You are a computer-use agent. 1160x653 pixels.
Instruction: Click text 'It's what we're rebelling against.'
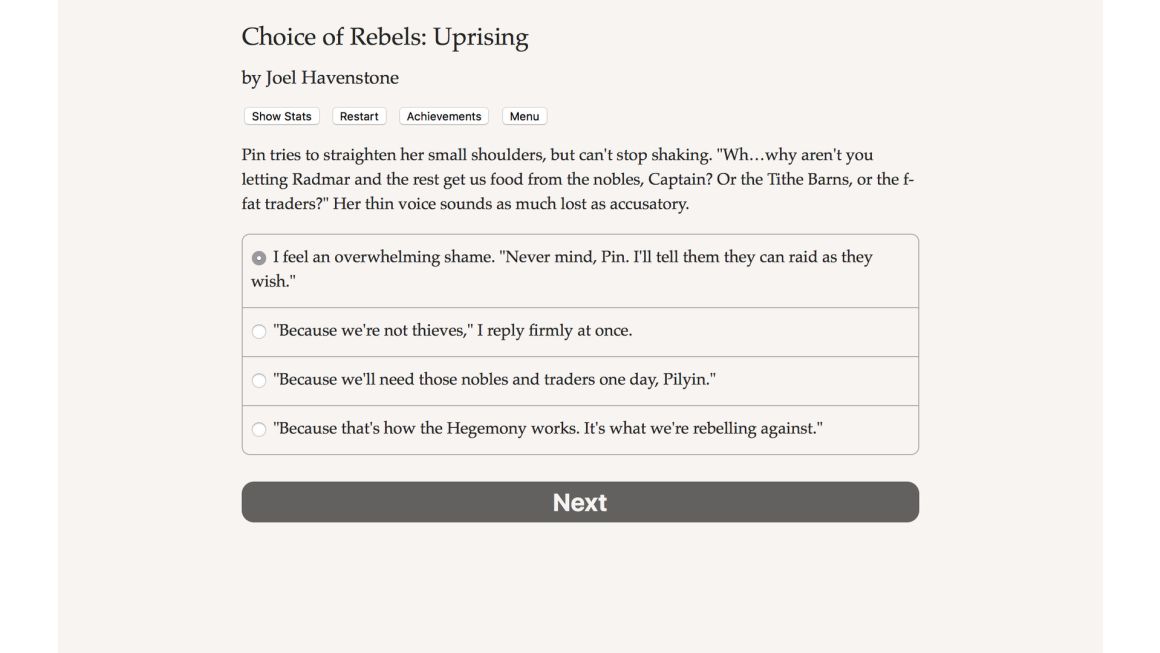click(703, 428)
